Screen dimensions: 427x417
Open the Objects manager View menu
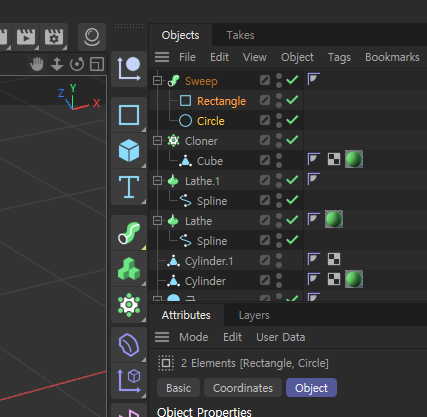point(255,57)
